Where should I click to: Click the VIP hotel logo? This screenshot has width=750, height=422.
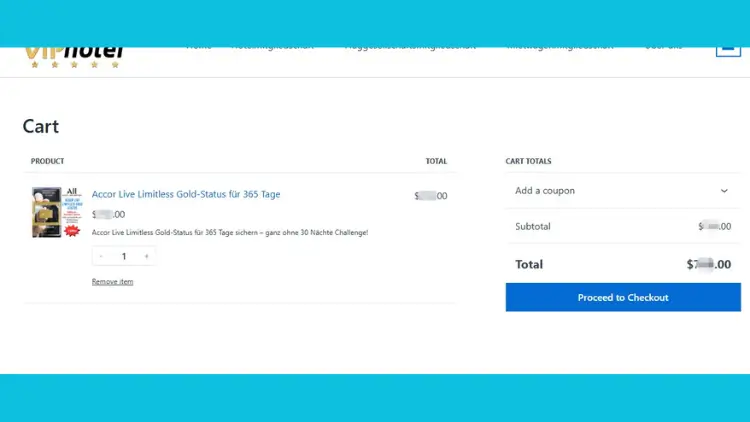point(74,57)
